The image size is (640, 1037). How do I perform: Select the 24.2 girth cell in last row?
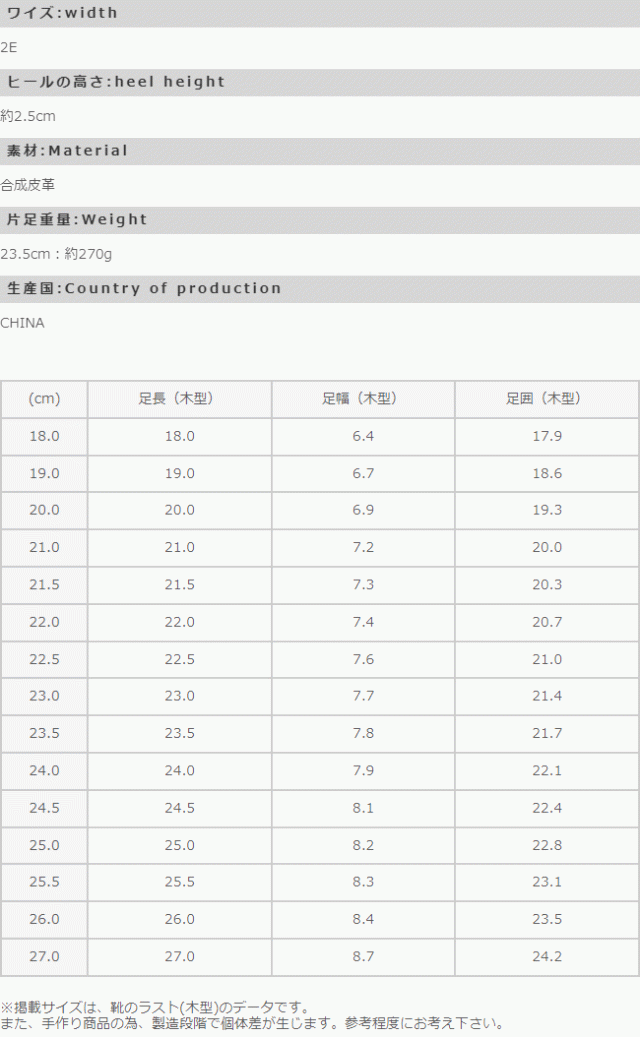coord(546,956)
